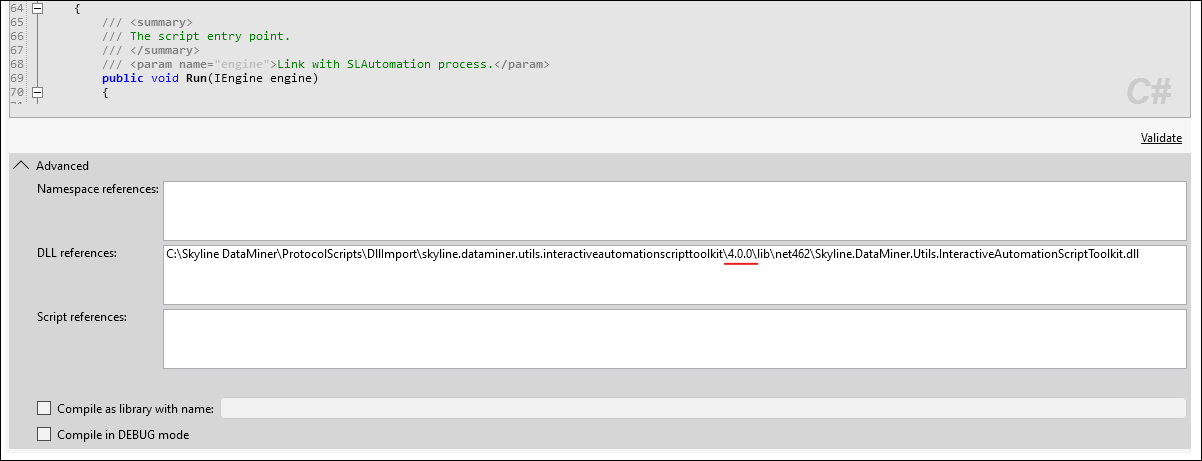Click the 'Namespace references:' label
This screenshot has width=1202, height=461.
pos(97,190)
